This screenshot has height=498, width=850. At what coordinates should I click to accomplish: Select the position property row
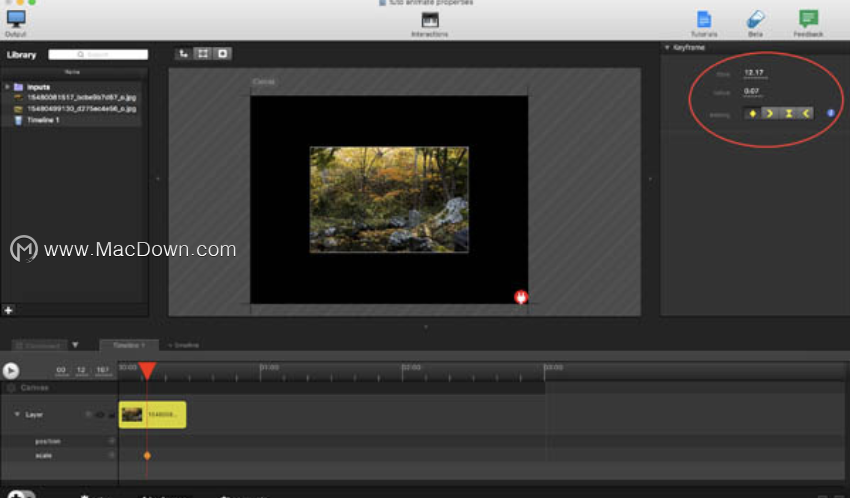(59, 441)
